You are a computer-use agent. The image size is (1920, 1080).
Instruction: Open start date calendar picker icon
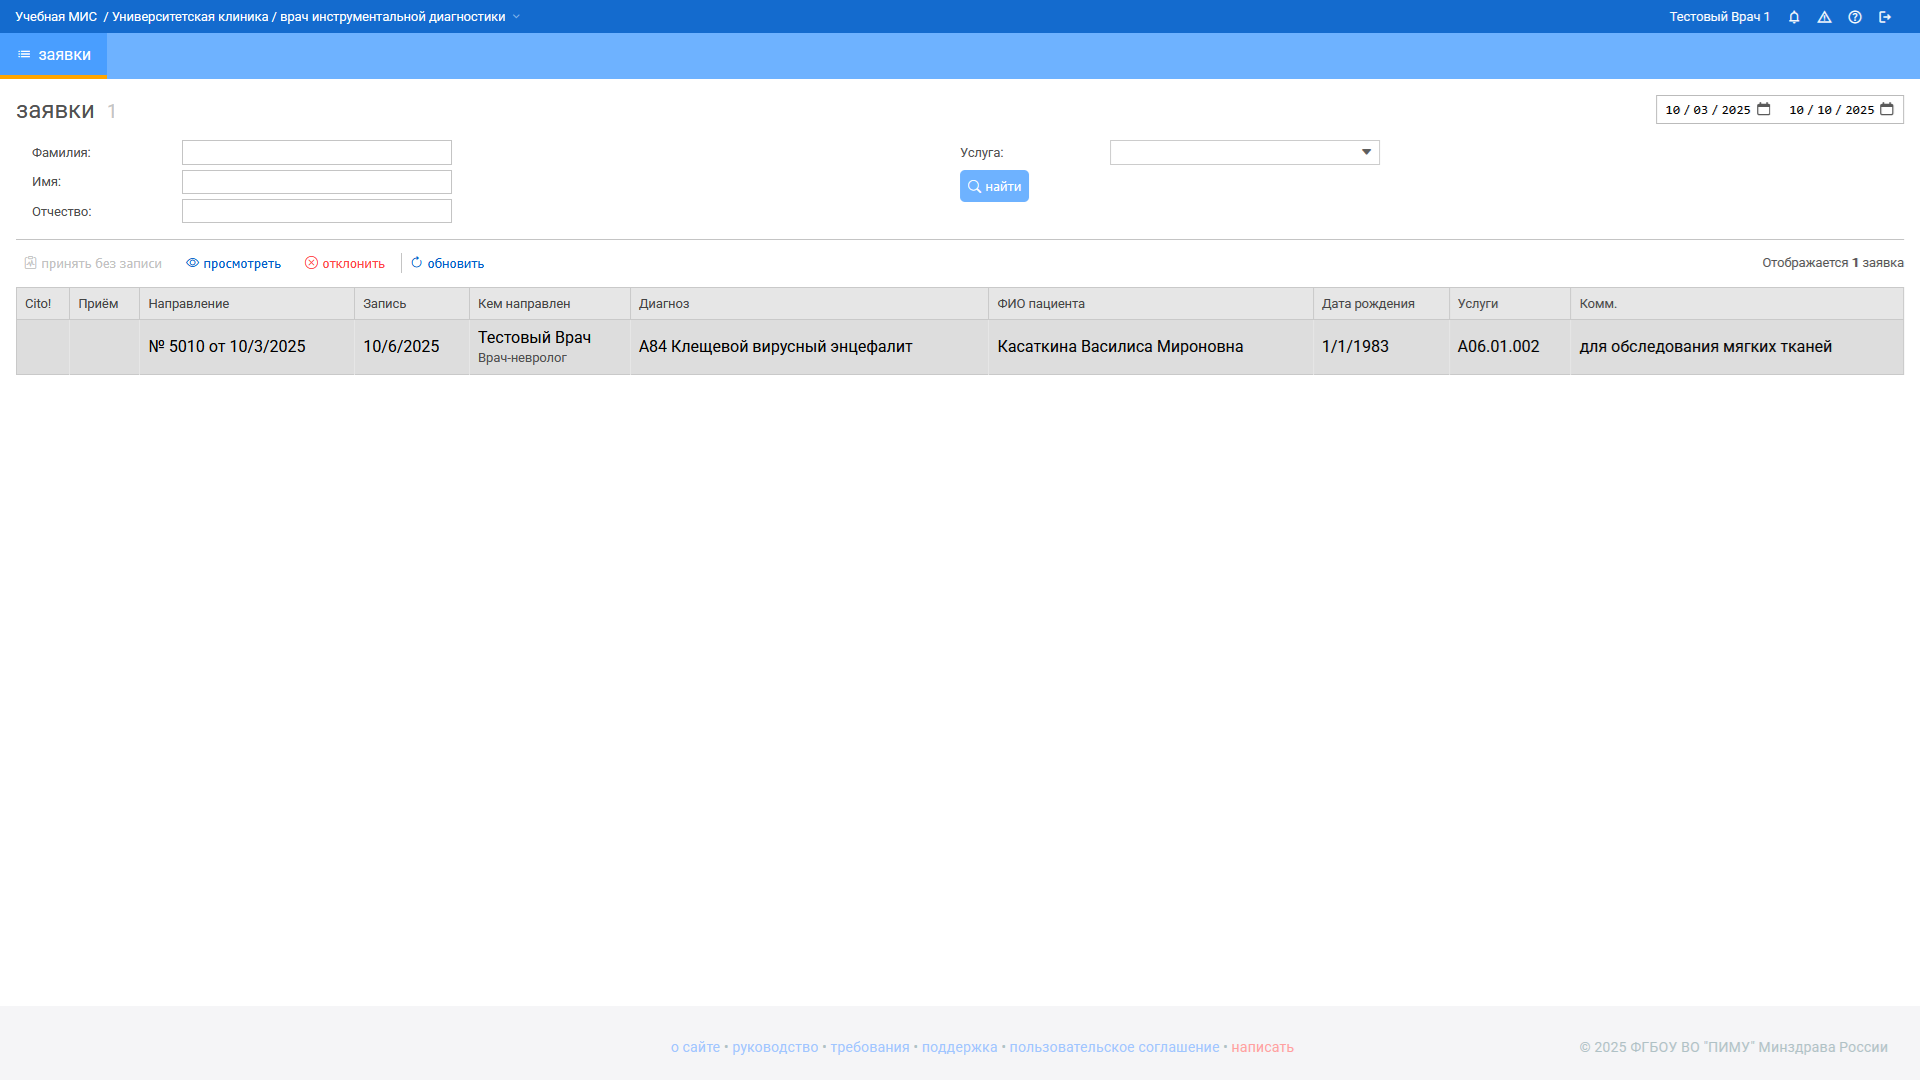(1764, 109)
